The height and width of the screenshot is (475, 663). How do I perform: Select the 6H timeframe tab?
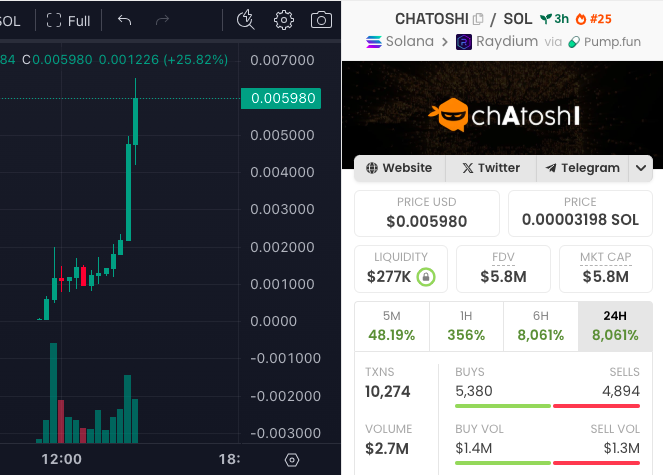pos(541,326)
